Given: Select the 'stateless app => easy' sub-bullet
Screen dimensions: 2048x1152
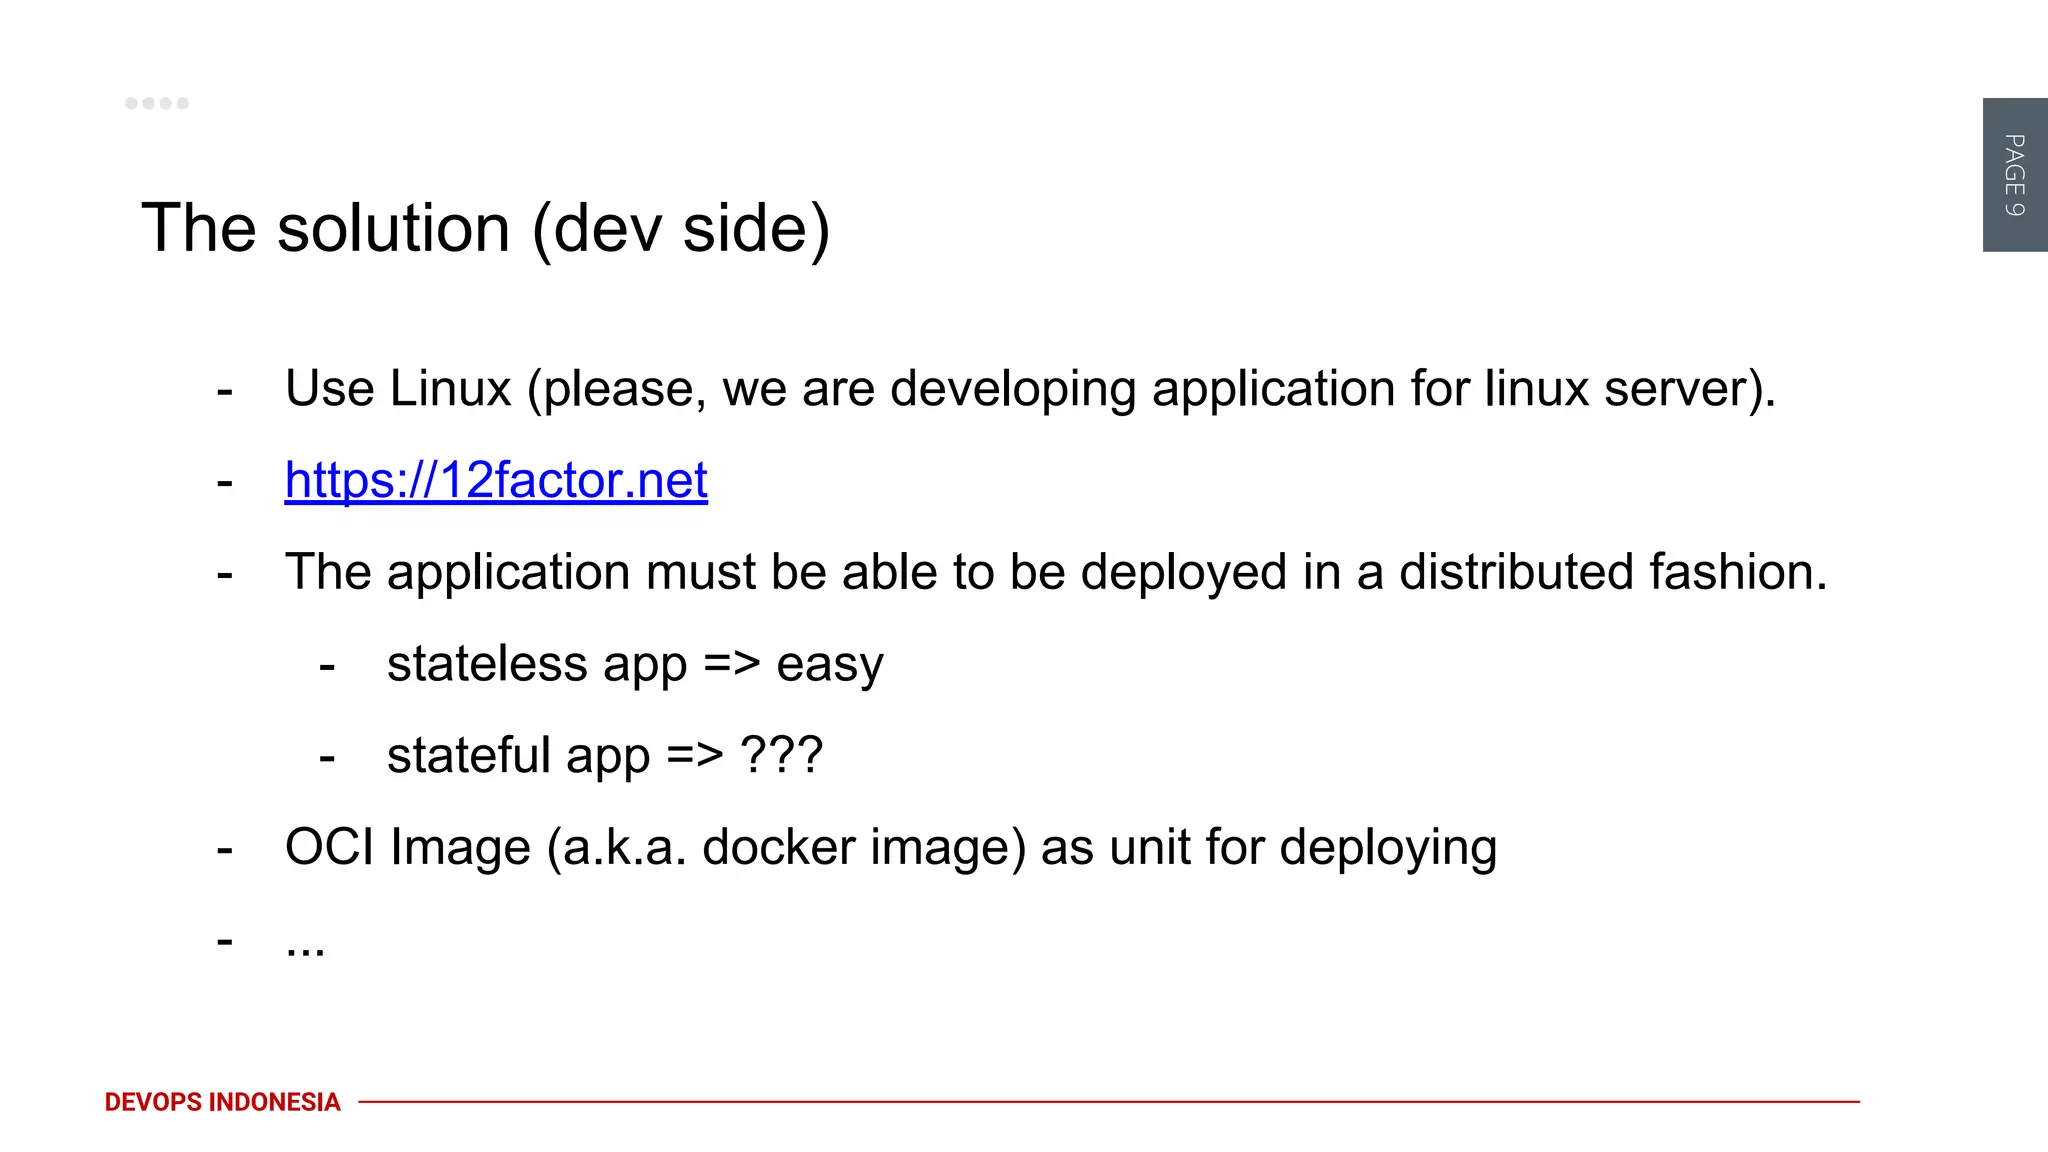Looking at the screenshot, I should coord(635,665).
